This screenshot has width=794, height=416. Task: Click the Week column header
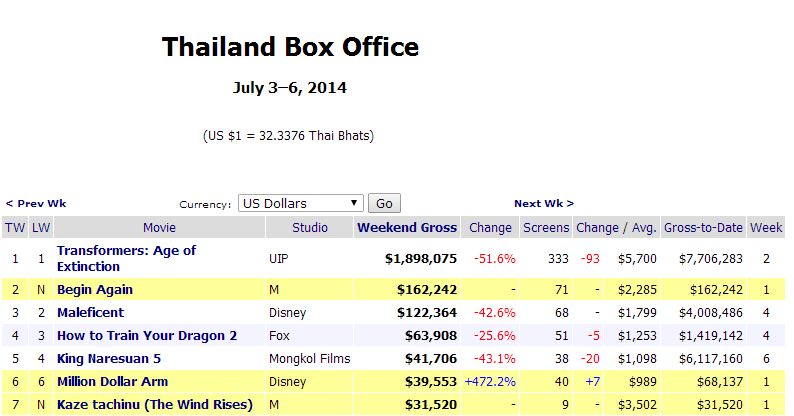click(767, 227)
